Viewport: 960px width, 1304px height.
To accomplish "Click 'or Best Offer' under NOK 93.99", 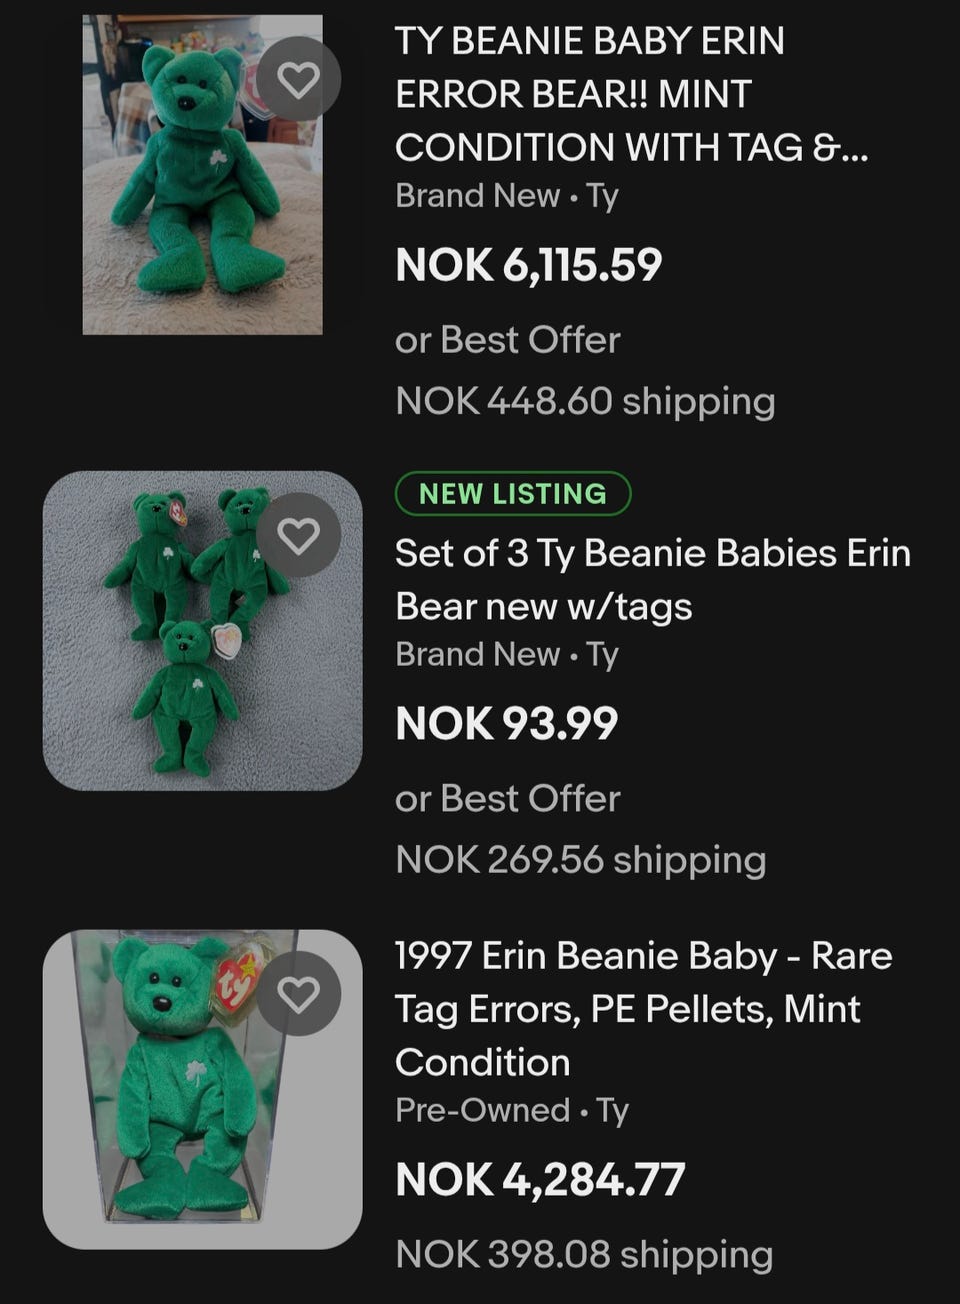I will (508, 799).
